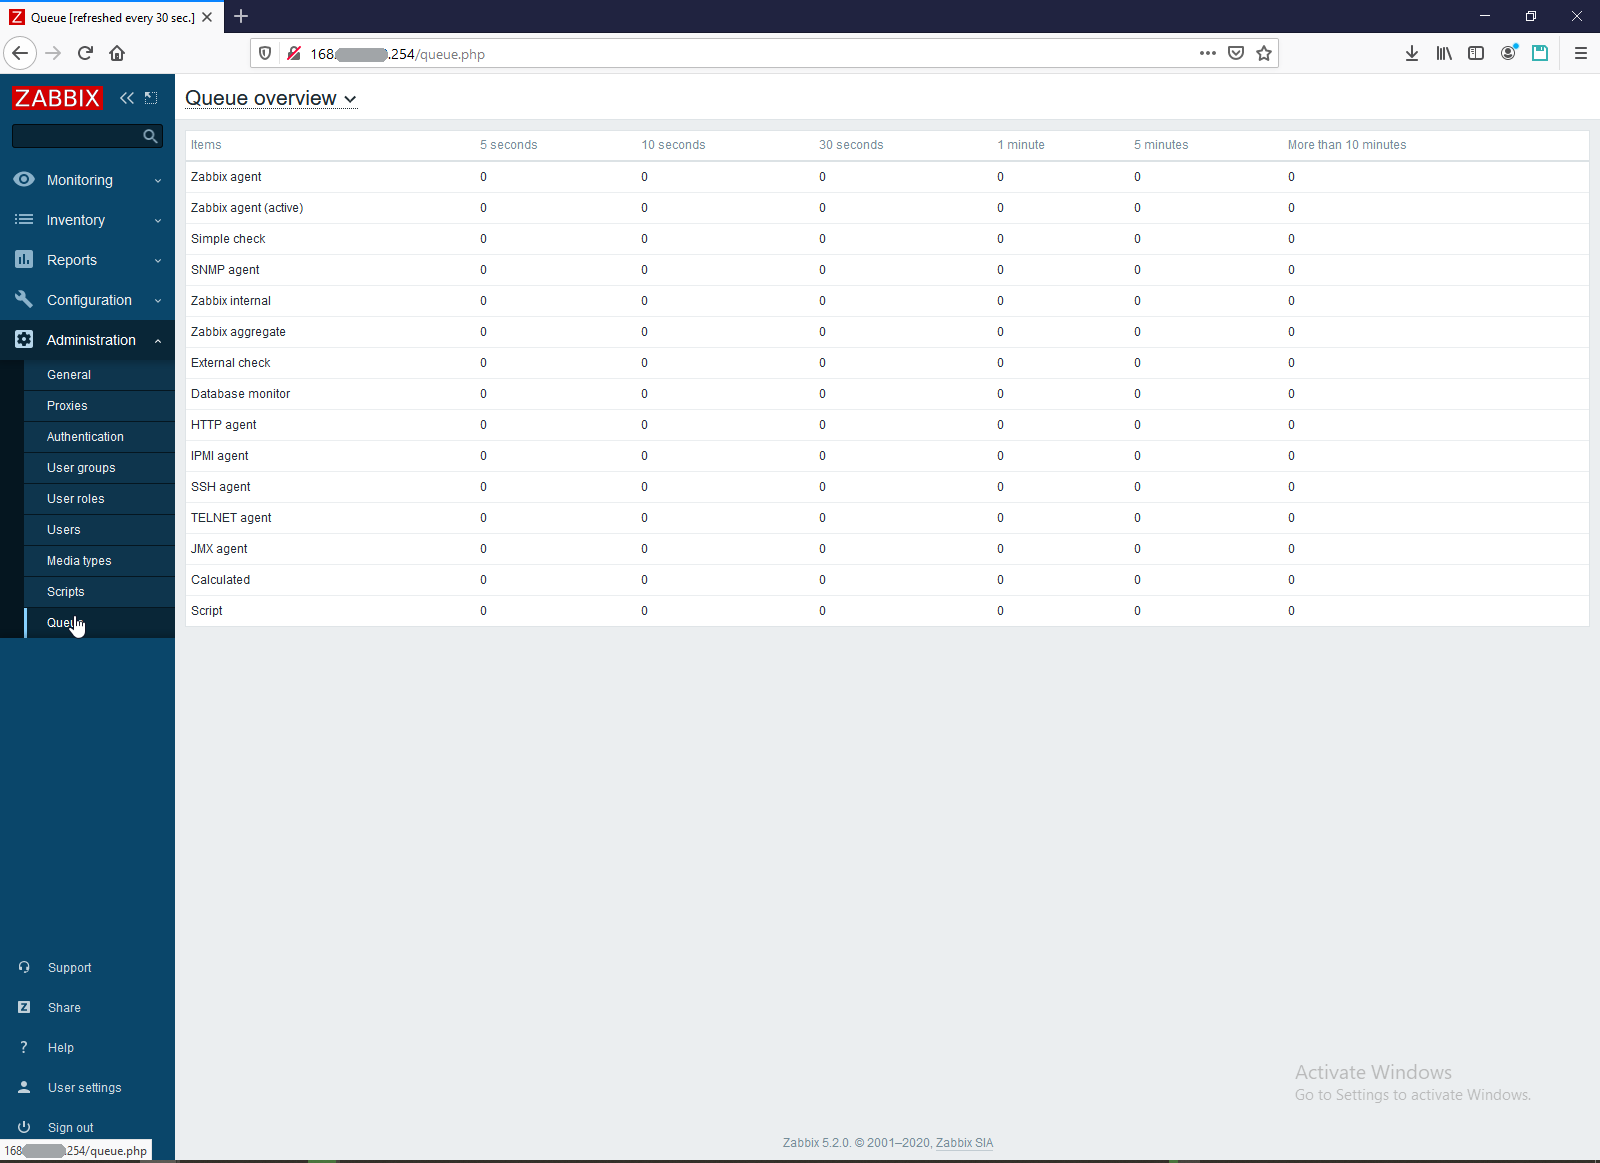Select the Queue browser tab
The height and width of the screenshot is (1163, 1600).
[112, 17]
